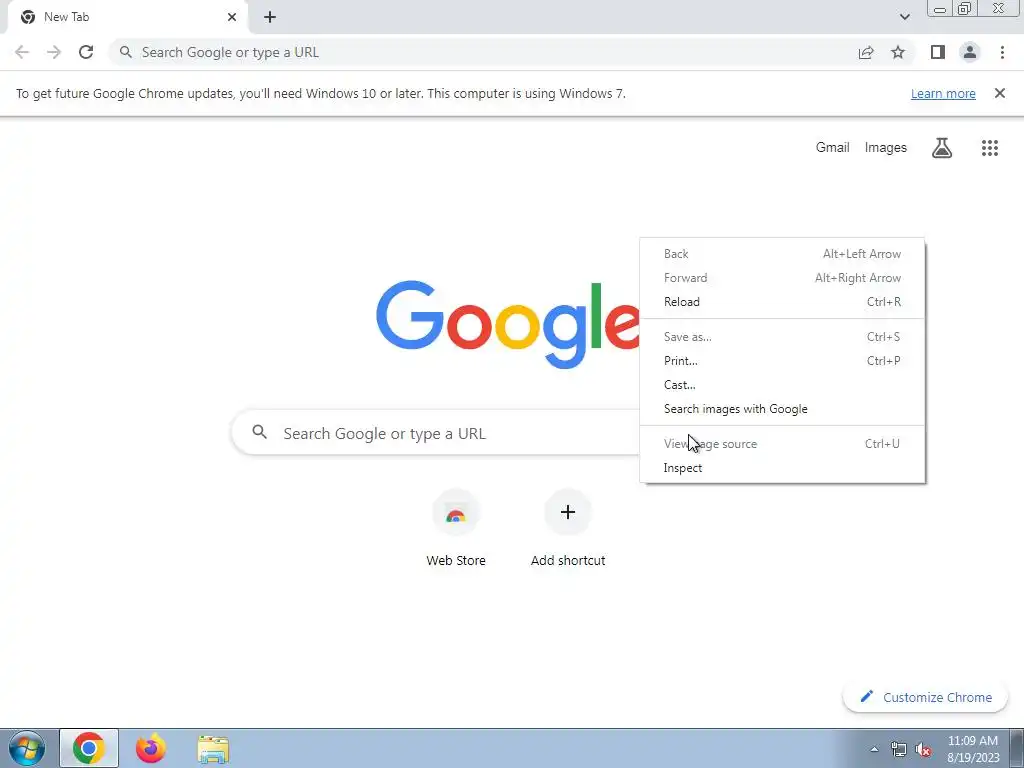Screen dimensions: 1024x768
Task: Click the share this page icon
Action: [x=866, y=52]
